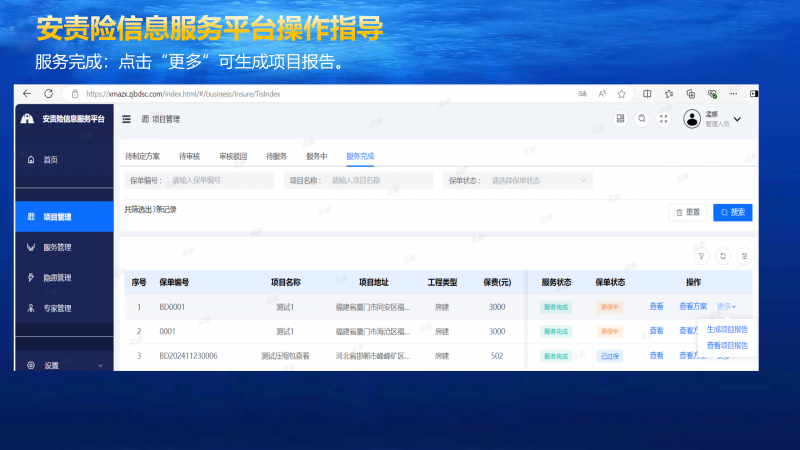Screen dimensions: 800x450
Task: Choose 生成项目报告 from the popup menu
Action: 727,330
